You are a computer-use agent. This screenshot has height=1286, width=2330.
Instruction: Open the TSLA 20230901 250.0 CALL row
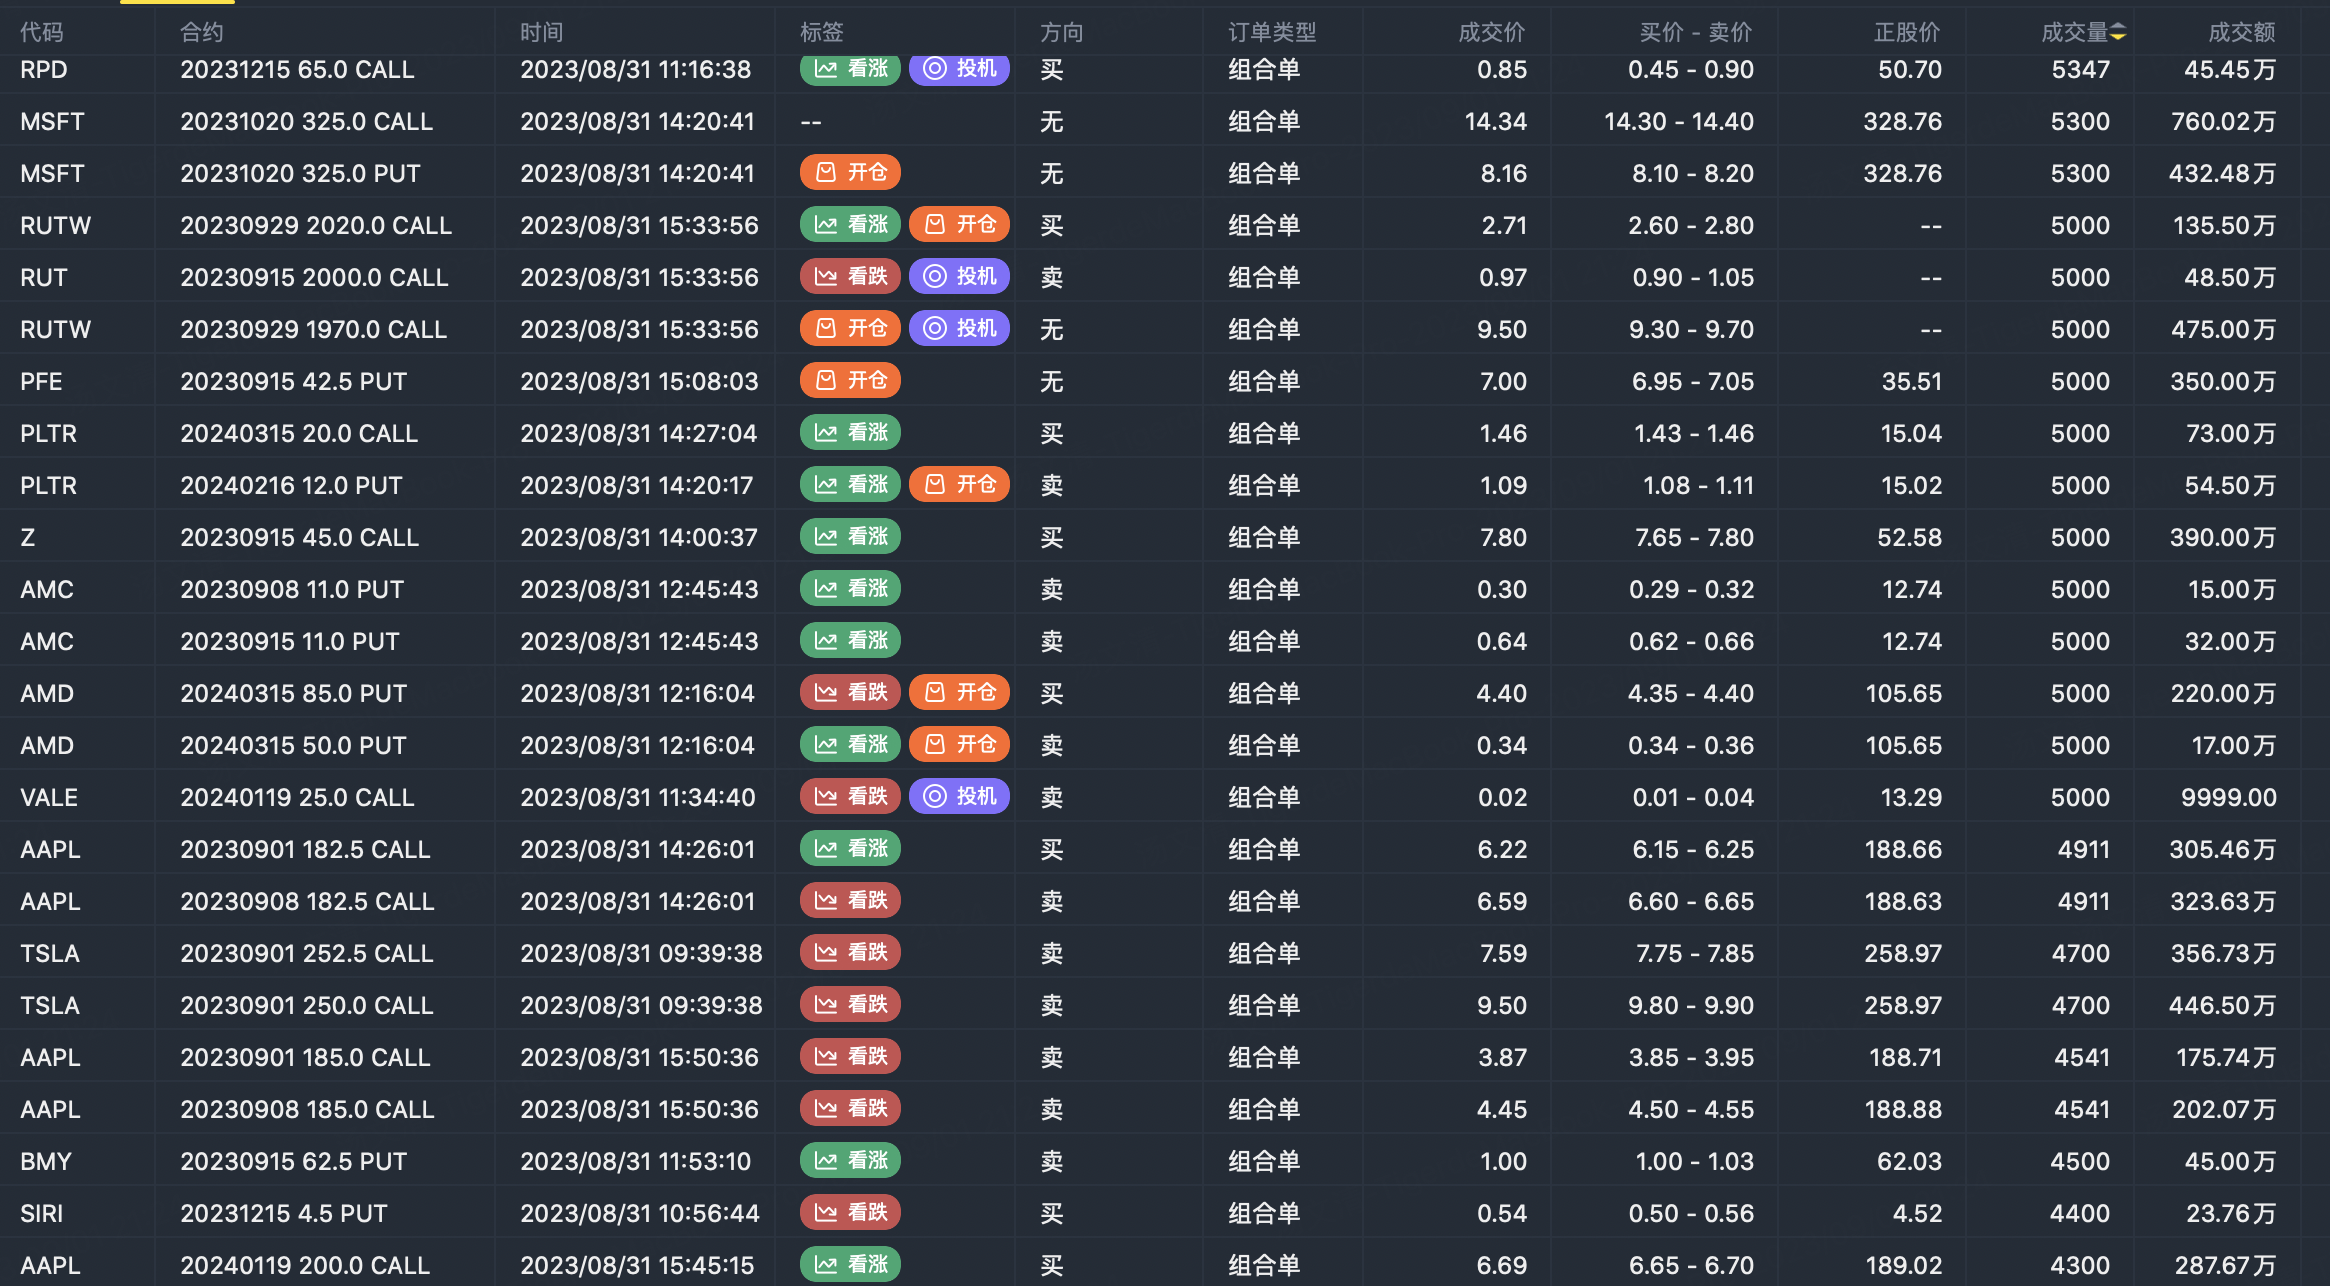click(306, 1005)
